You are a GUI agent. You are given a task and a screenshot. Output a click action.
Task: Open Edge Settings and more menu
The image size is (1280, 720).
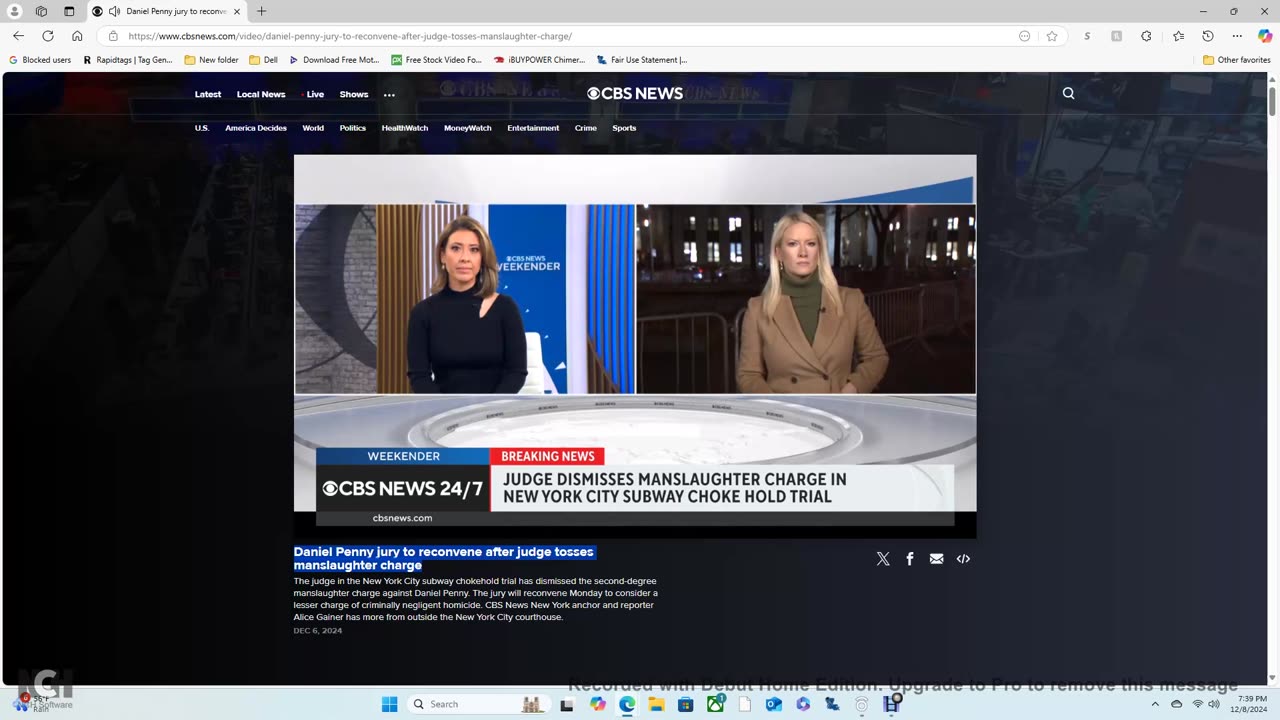tap(1237, 36)
